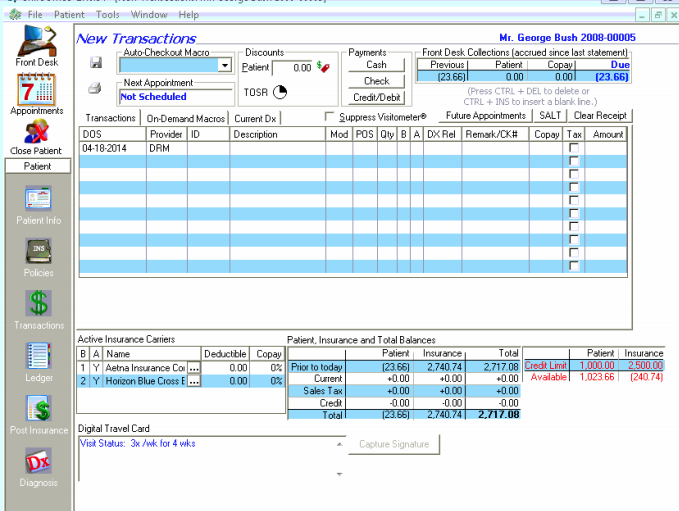Check Tax box on fifth transaction row
679x511 pixels.
pyautogui.click(x=574, y=200)
